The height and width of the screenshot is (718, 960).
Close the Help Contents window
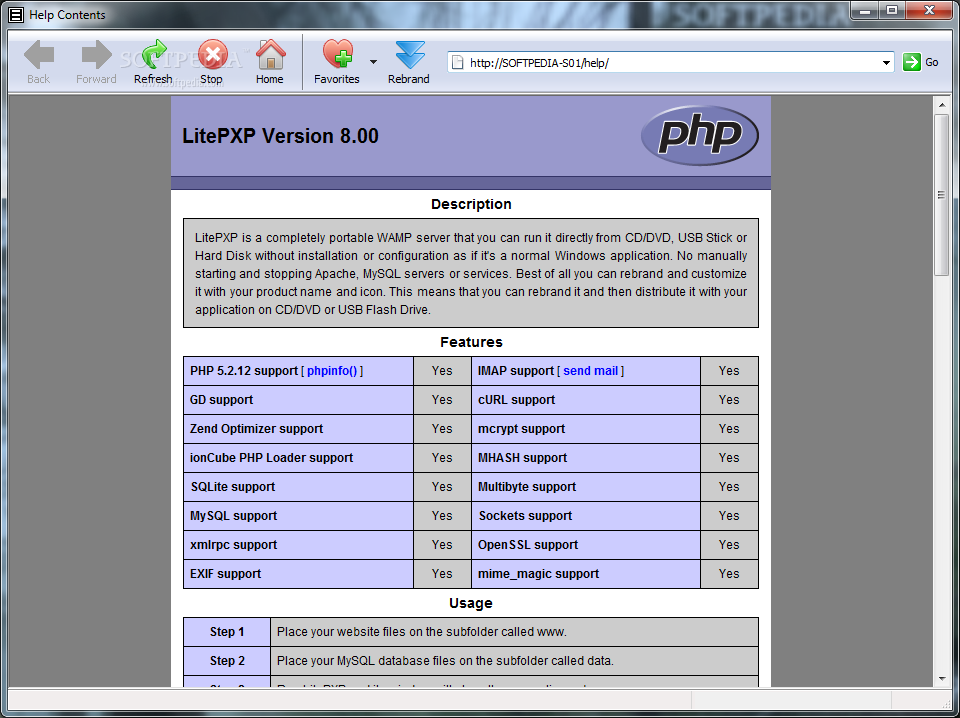point(929,10)
